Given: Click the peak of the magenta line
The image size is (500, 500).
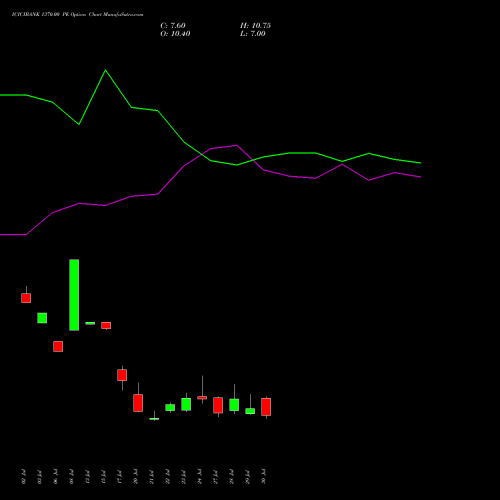Looking at the screenshot, I should 237,145.
